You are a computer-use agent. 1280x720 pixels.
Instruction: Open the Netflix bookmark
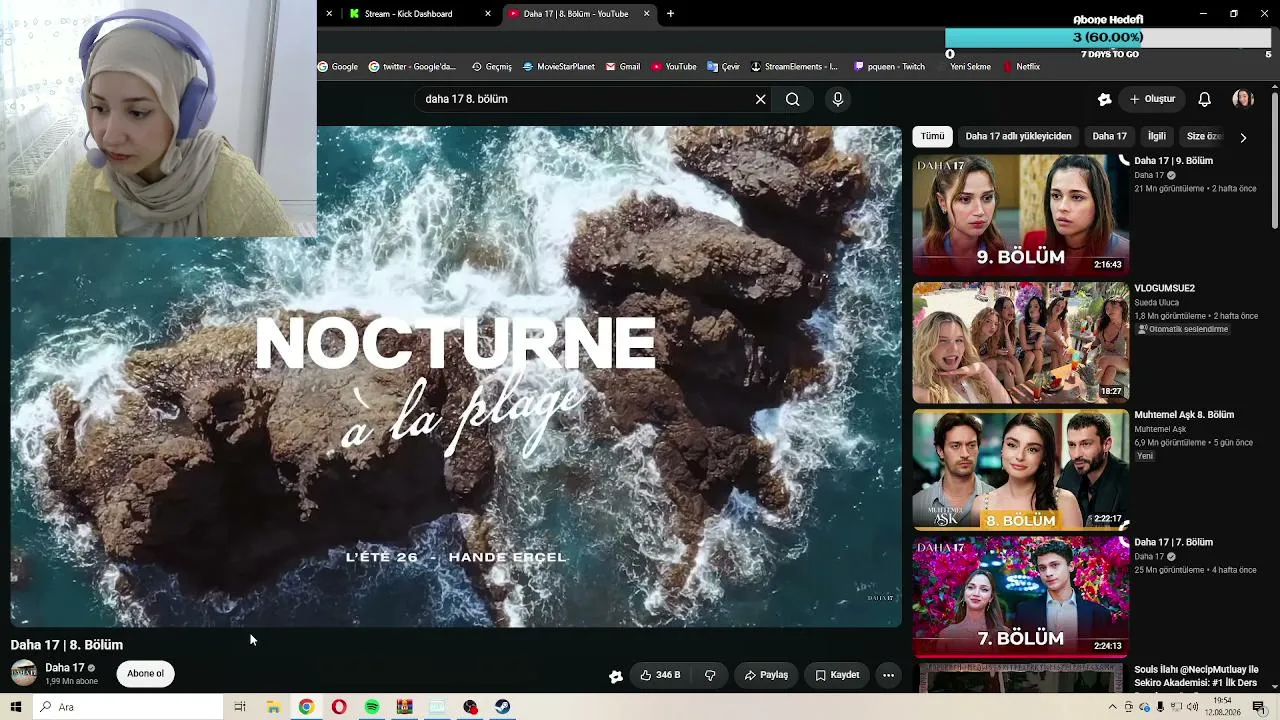1021,67
